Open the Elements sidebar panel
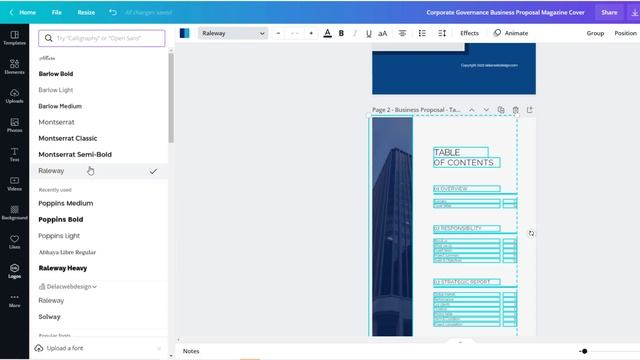640x360 pixels. coord(14,67)
